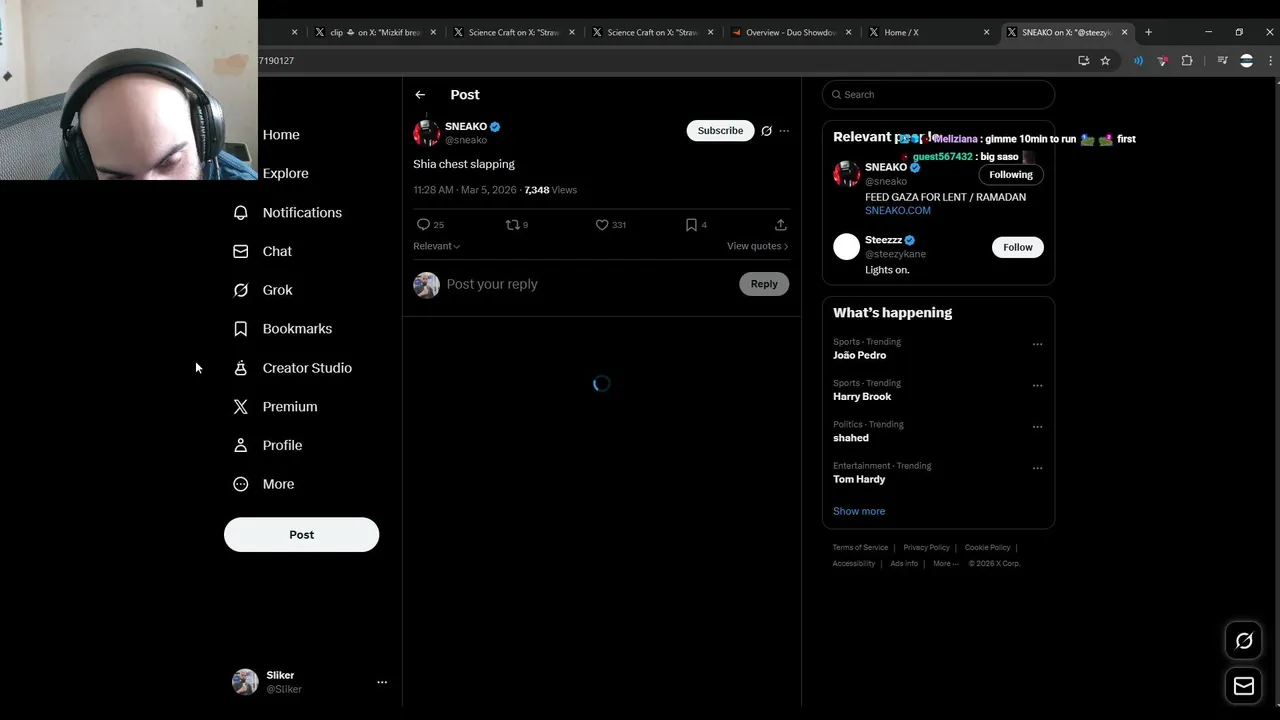Open Notifications bell icon

click(x=240, y=213)
